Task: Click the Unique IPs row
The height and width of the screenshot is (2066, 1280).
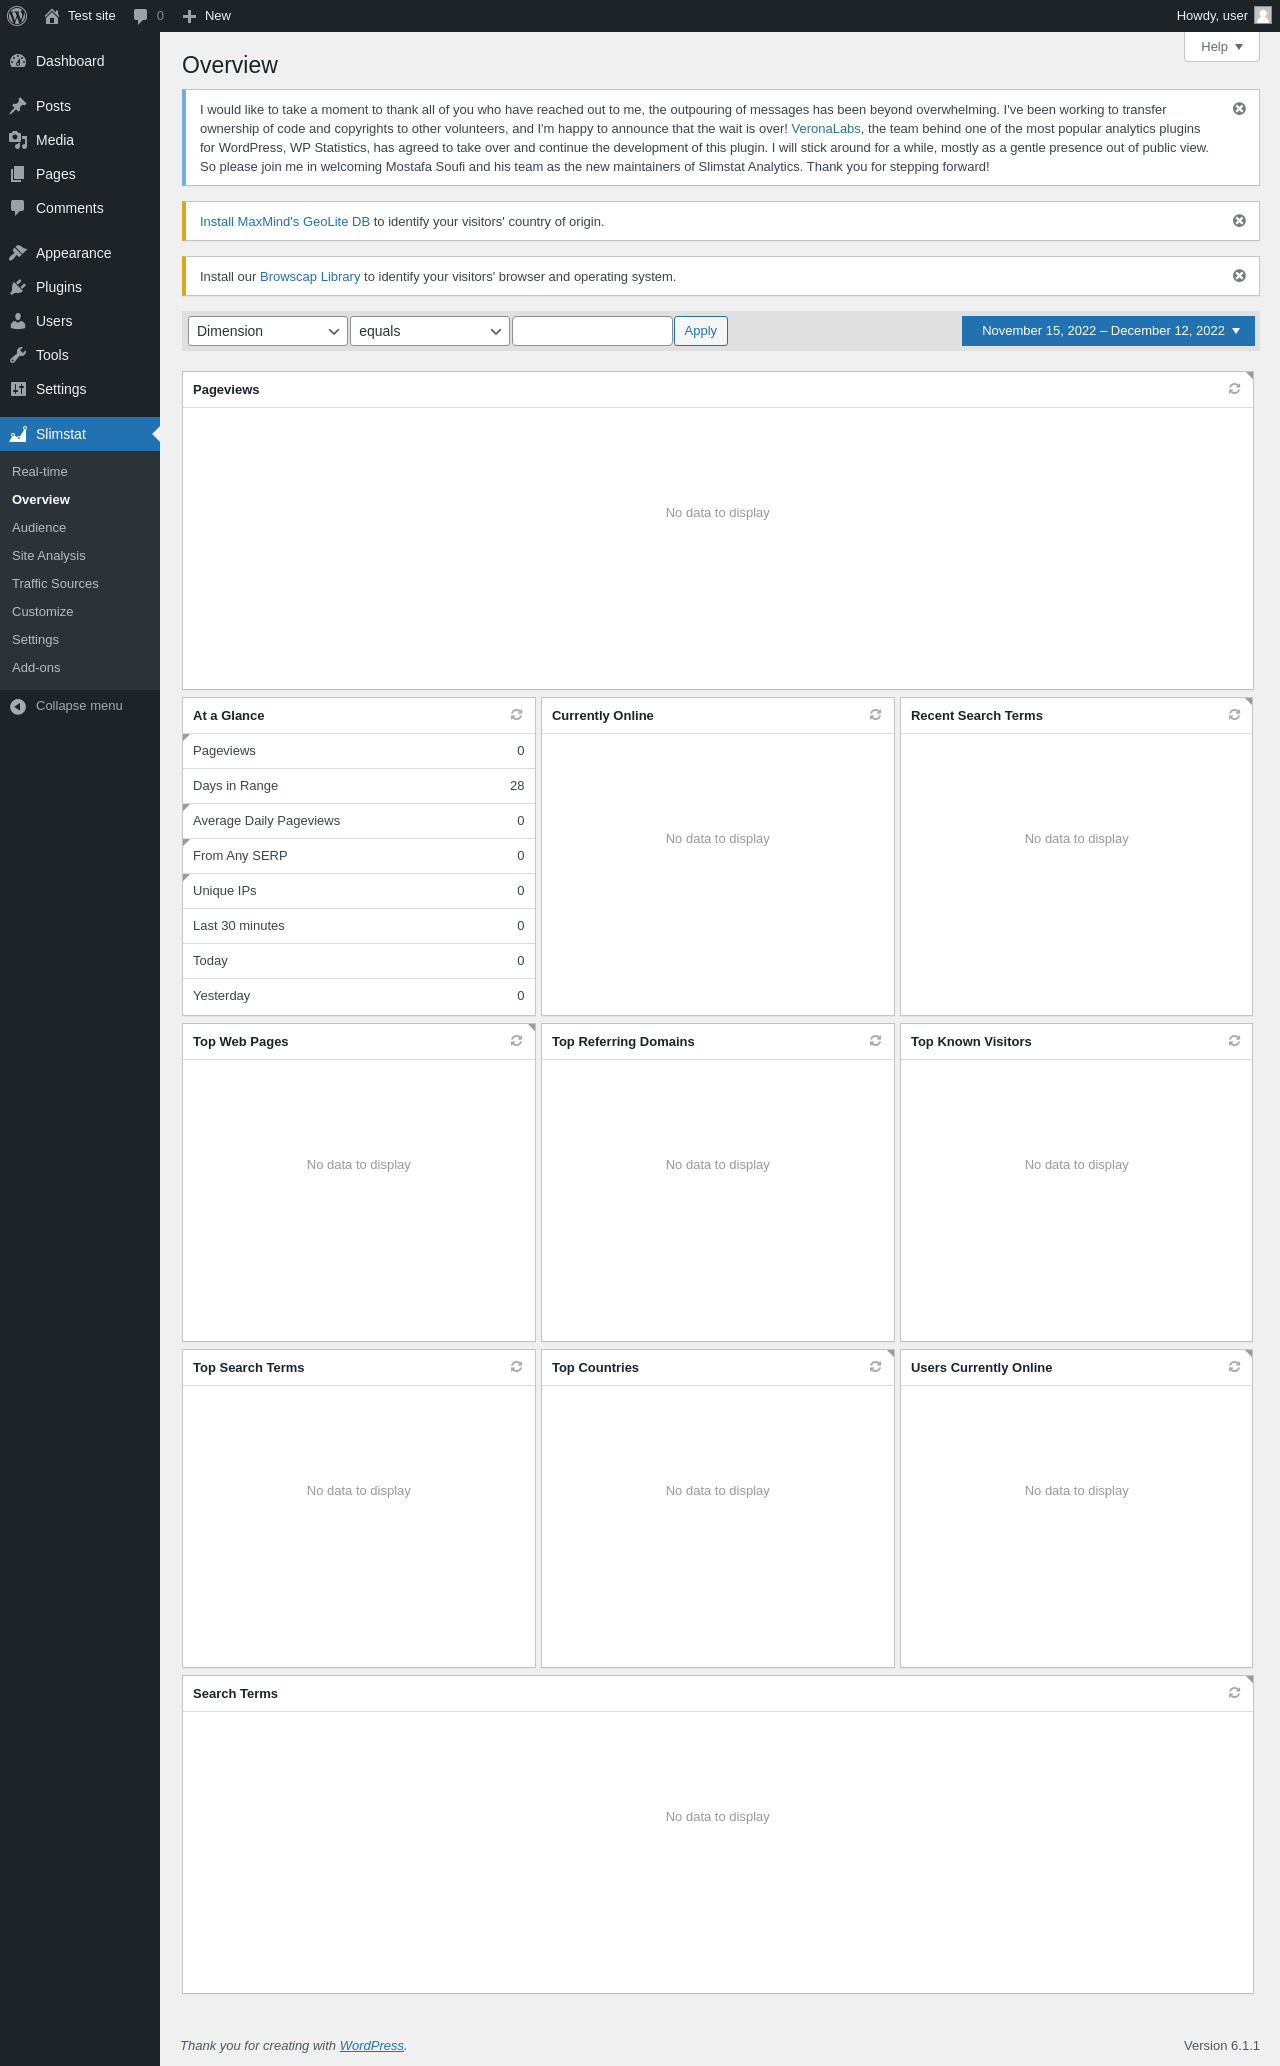Action: click(x=359, y=891)
